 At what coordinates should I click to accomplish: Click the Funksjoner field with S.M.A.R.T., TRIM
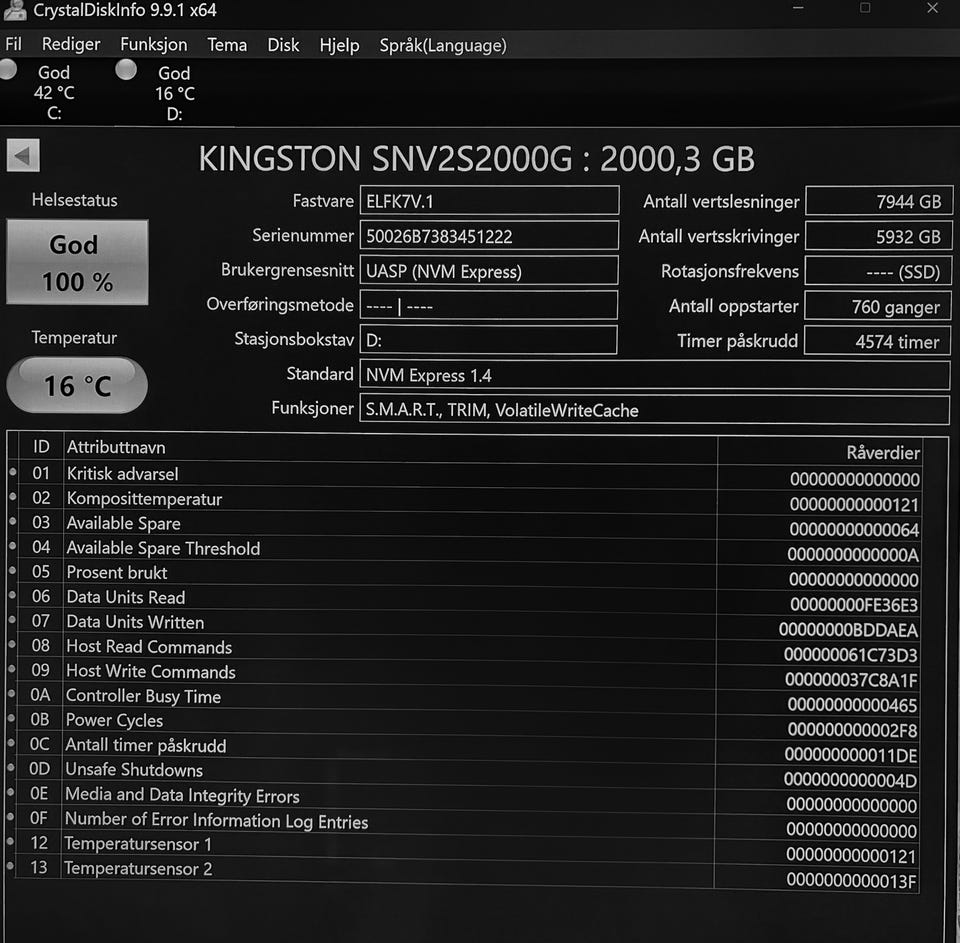654,410
